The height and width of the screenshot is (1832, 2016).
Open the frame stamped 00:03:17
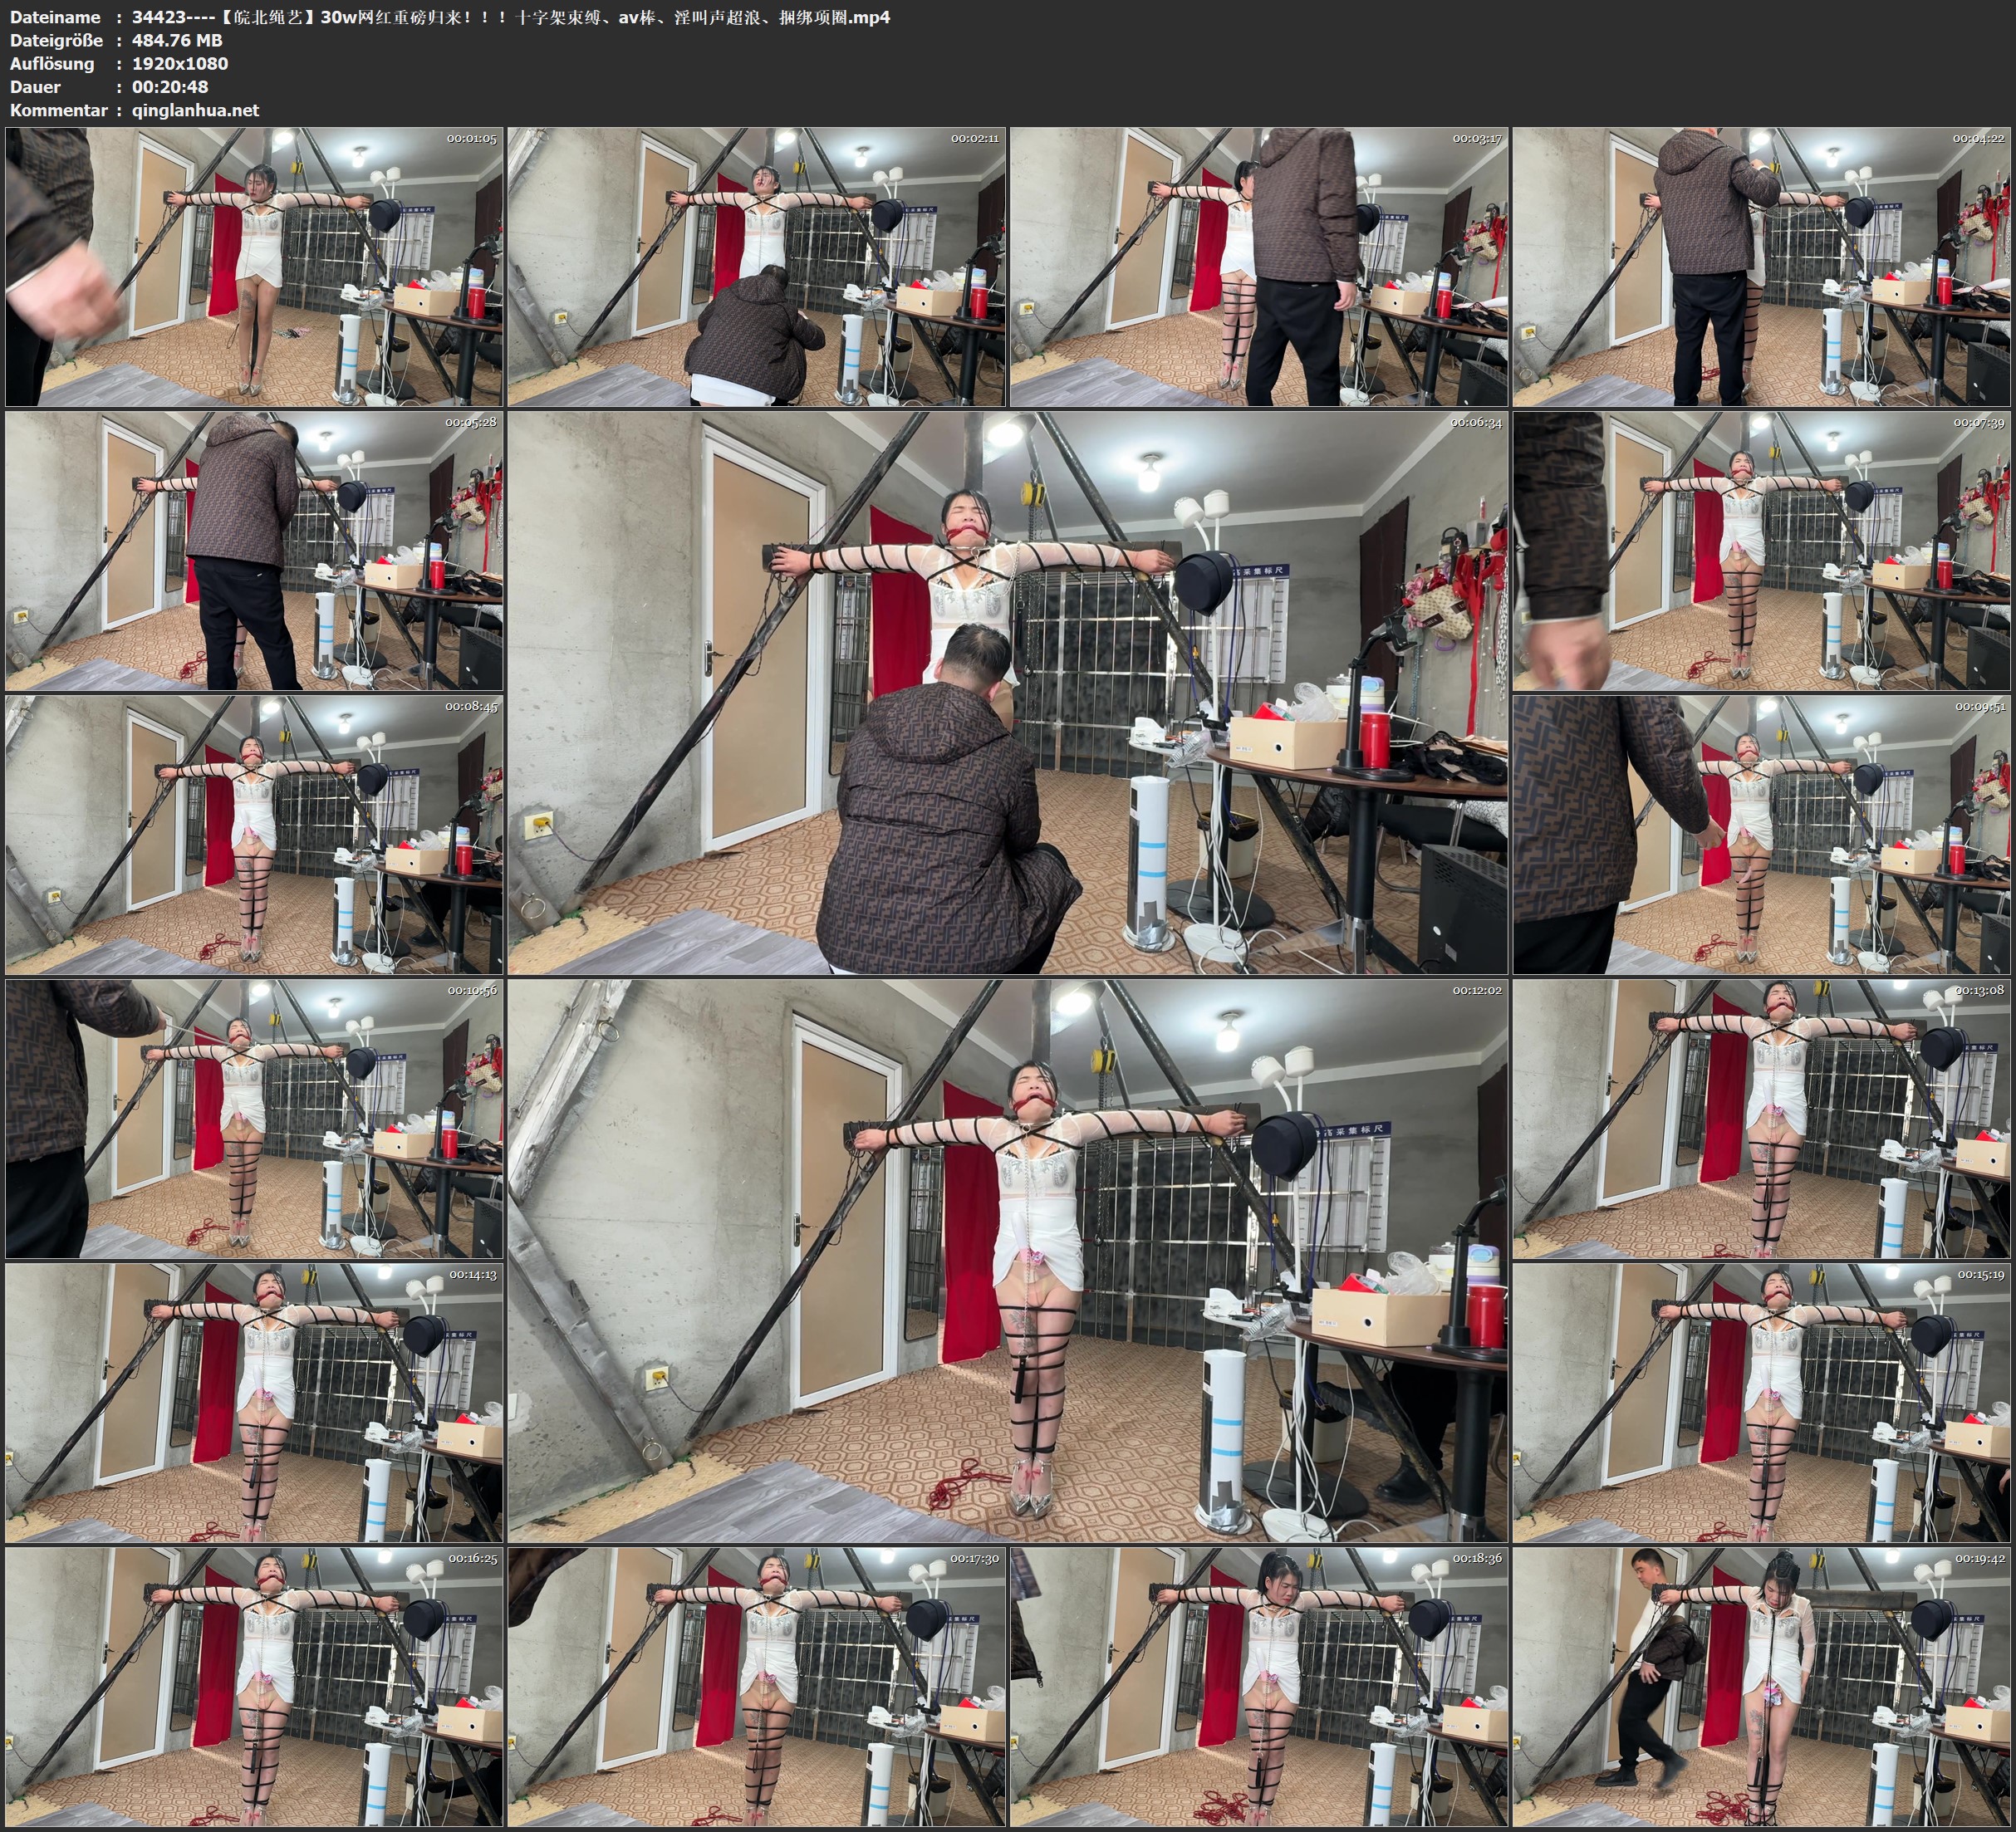tap(1259, 266)
